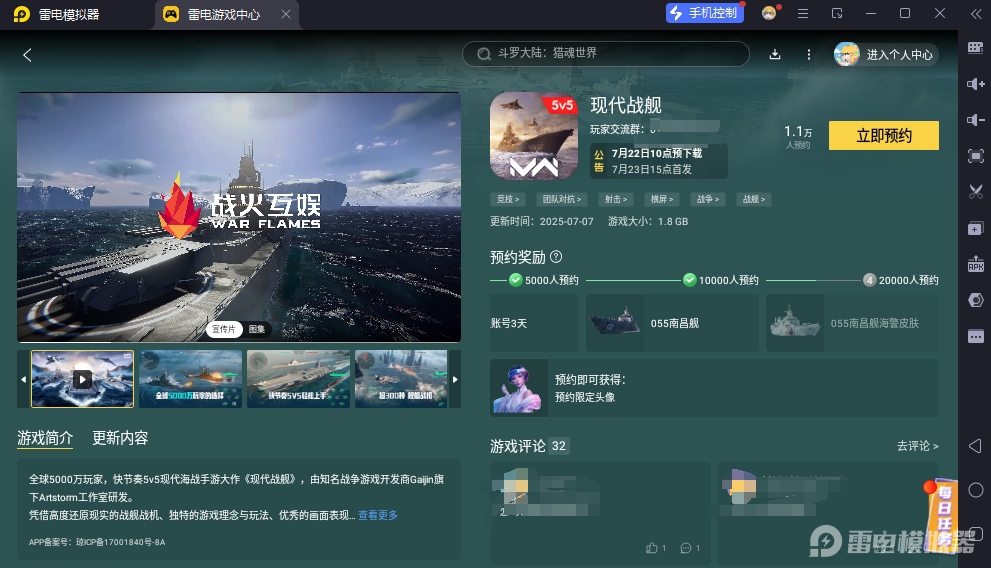Screen dimensions: 991x568
Task: Click the title bar shrink-window icon
Action: pos(837,13)
